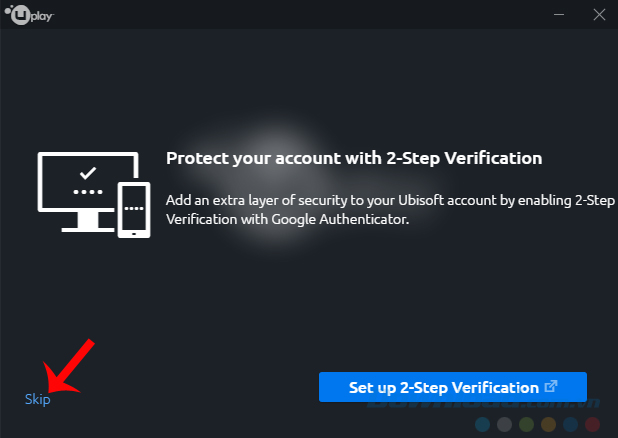Click the checkmark on the monitor icon
The image size is (618, 438).
pyautogui.click(x=87, y=171)
